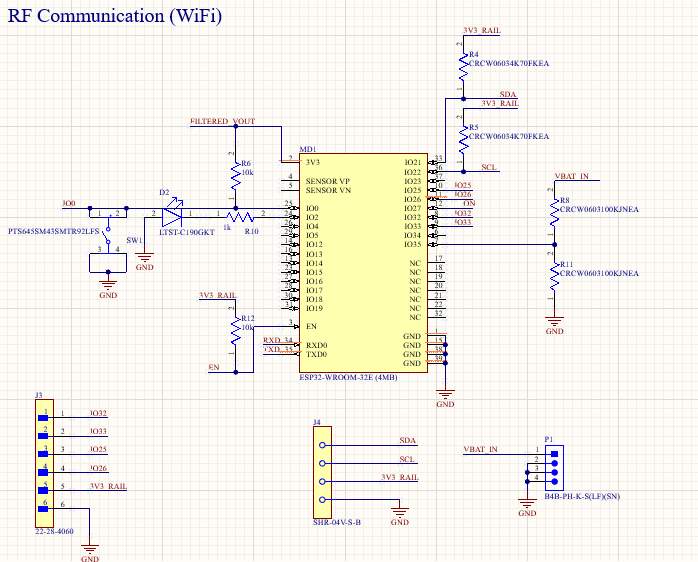Select the ESP32 module MD1 body
The height and width of the screenshot is (562, 698).
tap(363, 263)
